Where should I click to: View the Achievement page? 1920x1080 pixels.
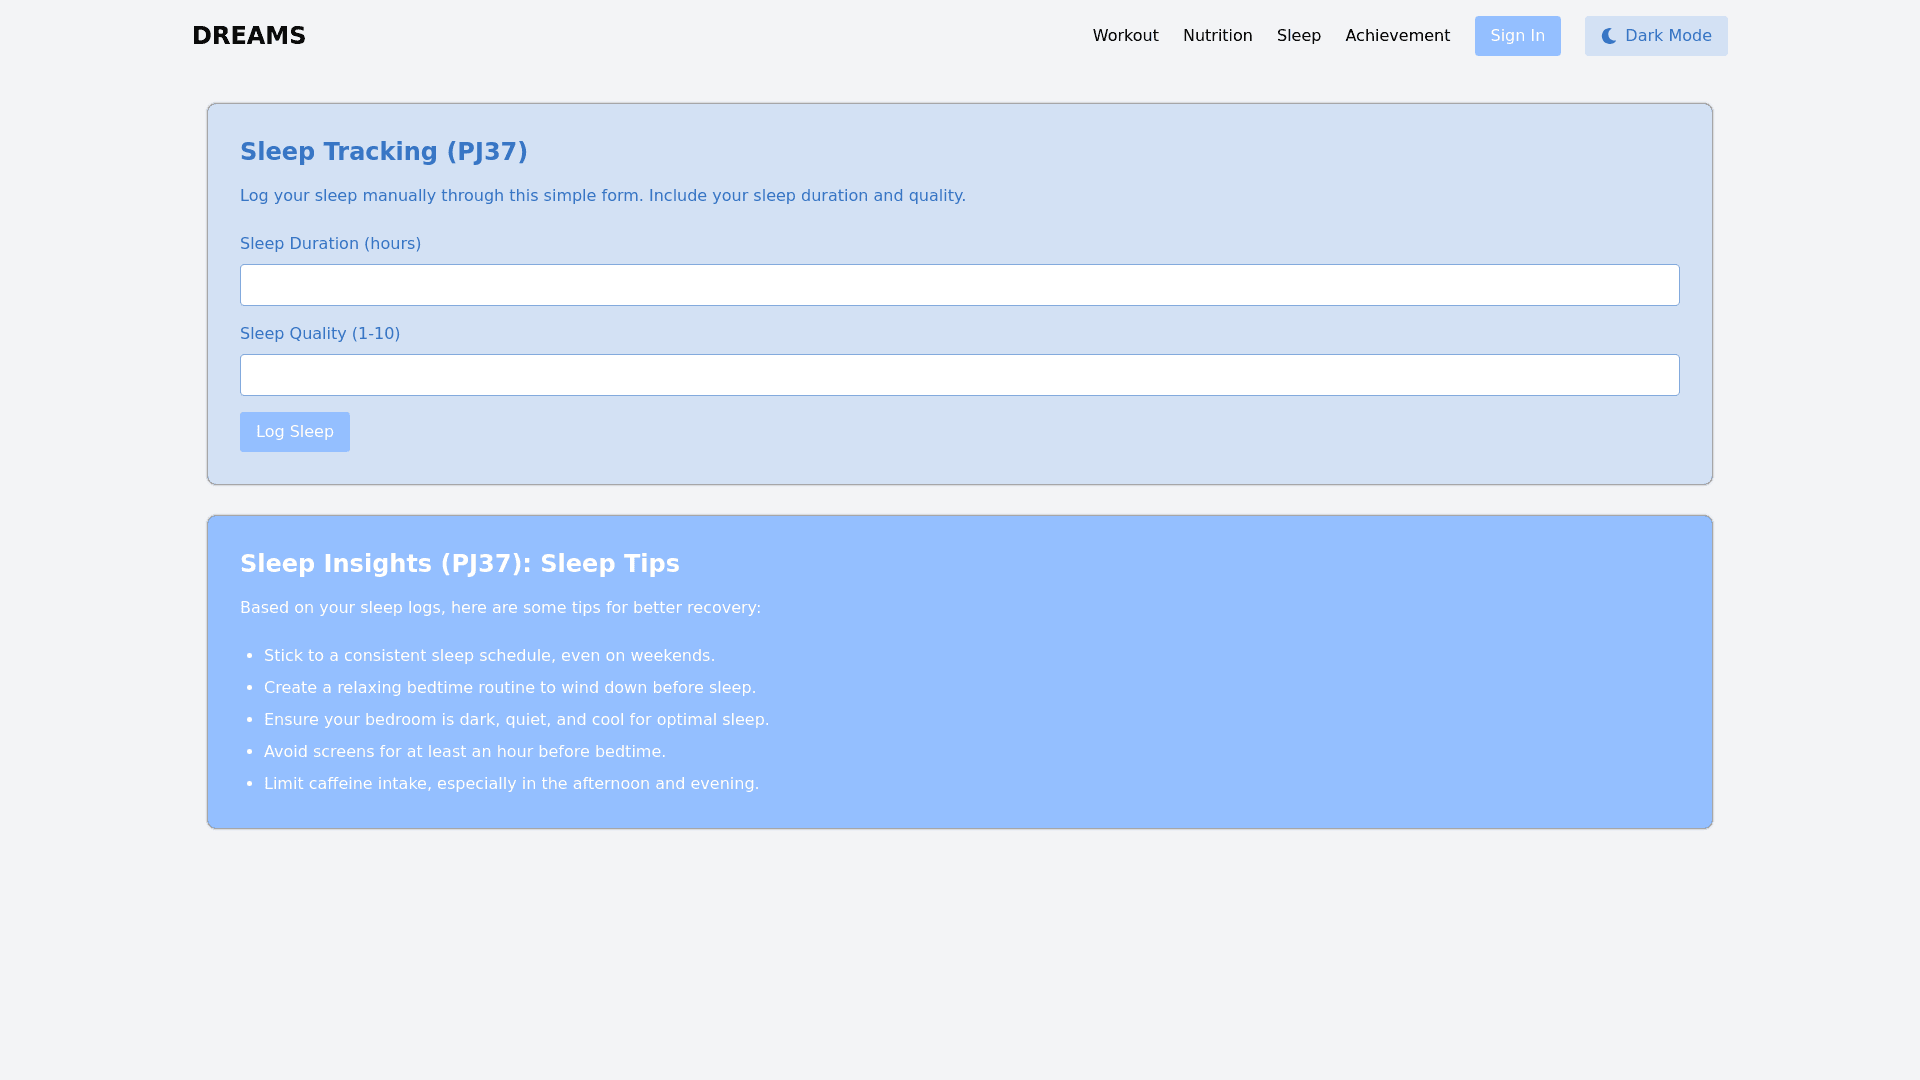pos(1397,35)
